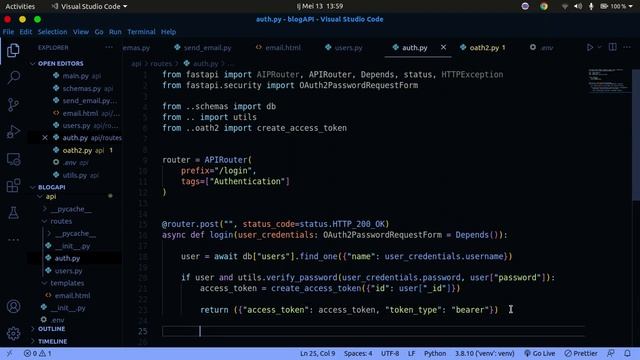The width and height of the screenshot is (640, 360).
Task: Open notifications bell in status bar
Action: click(x=627, y=353)
